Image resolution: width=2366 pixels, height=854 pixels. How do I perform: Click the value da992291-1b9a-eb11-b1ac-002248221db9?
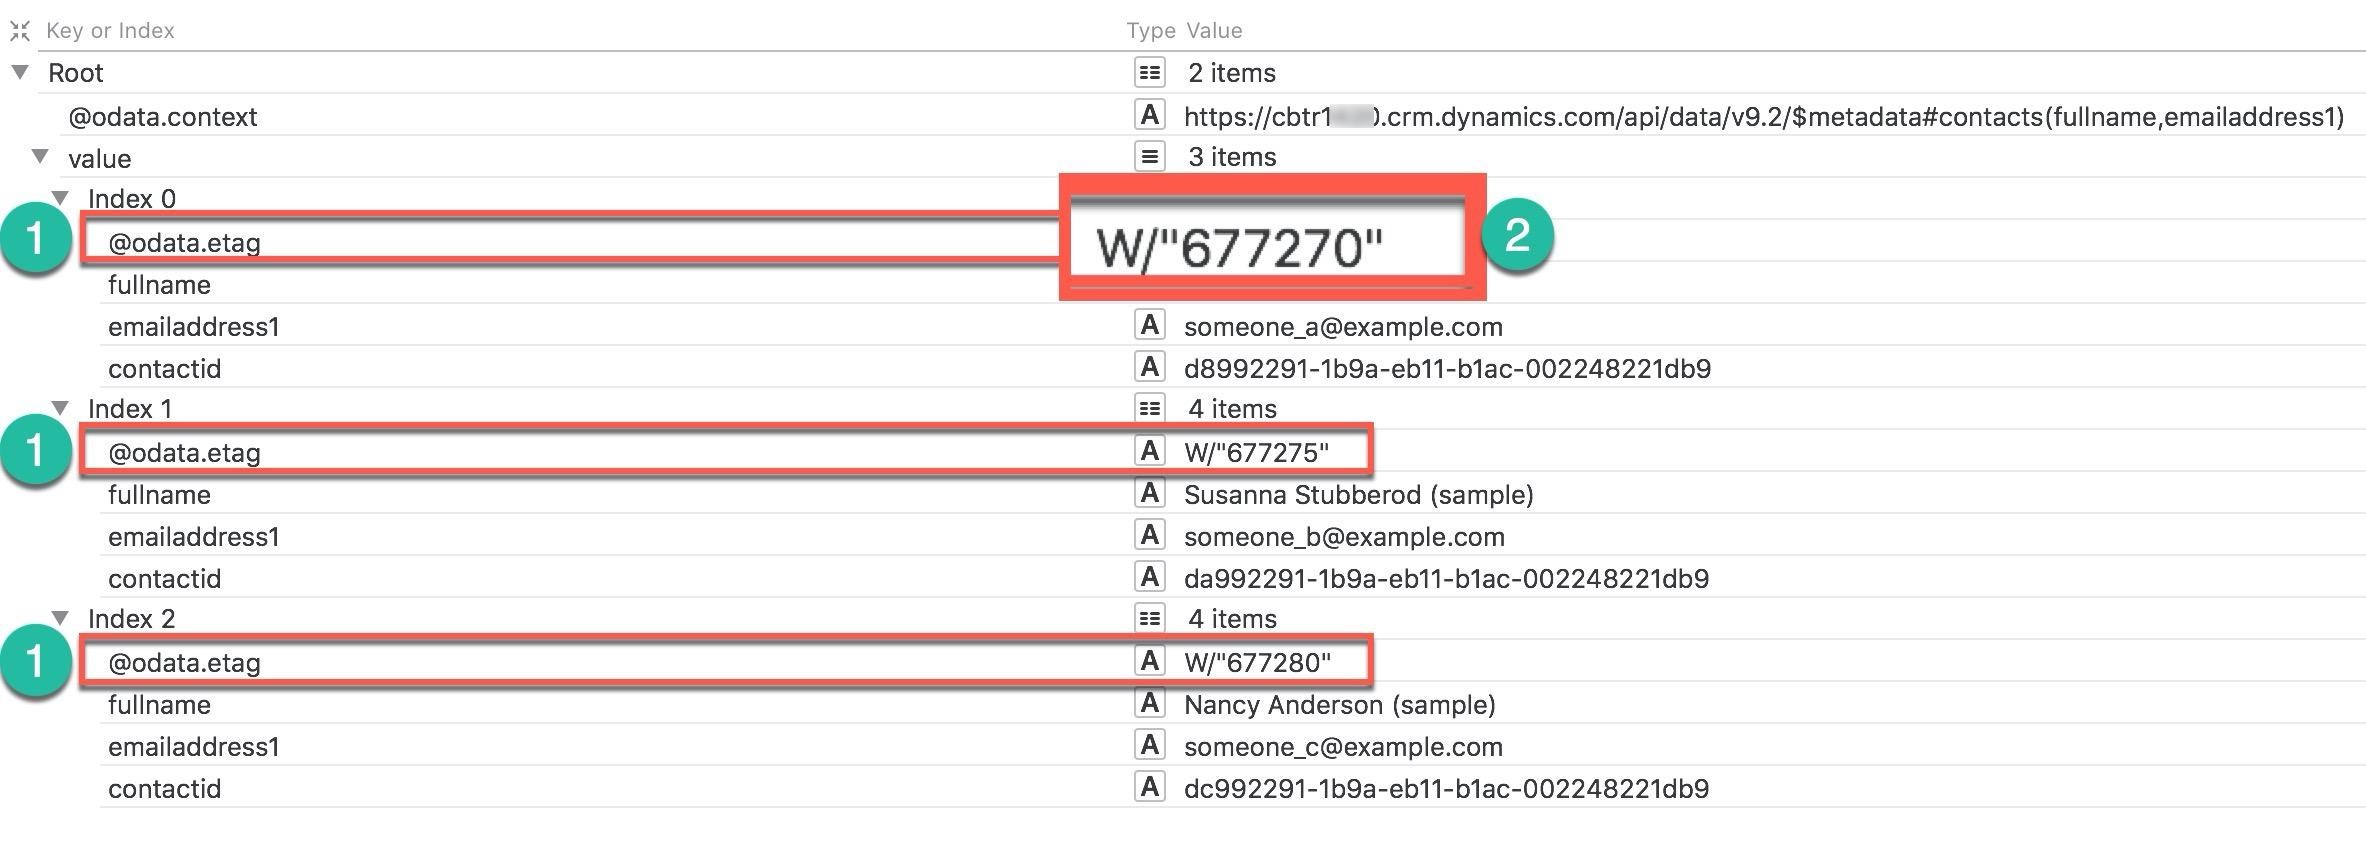point(1446,579)
